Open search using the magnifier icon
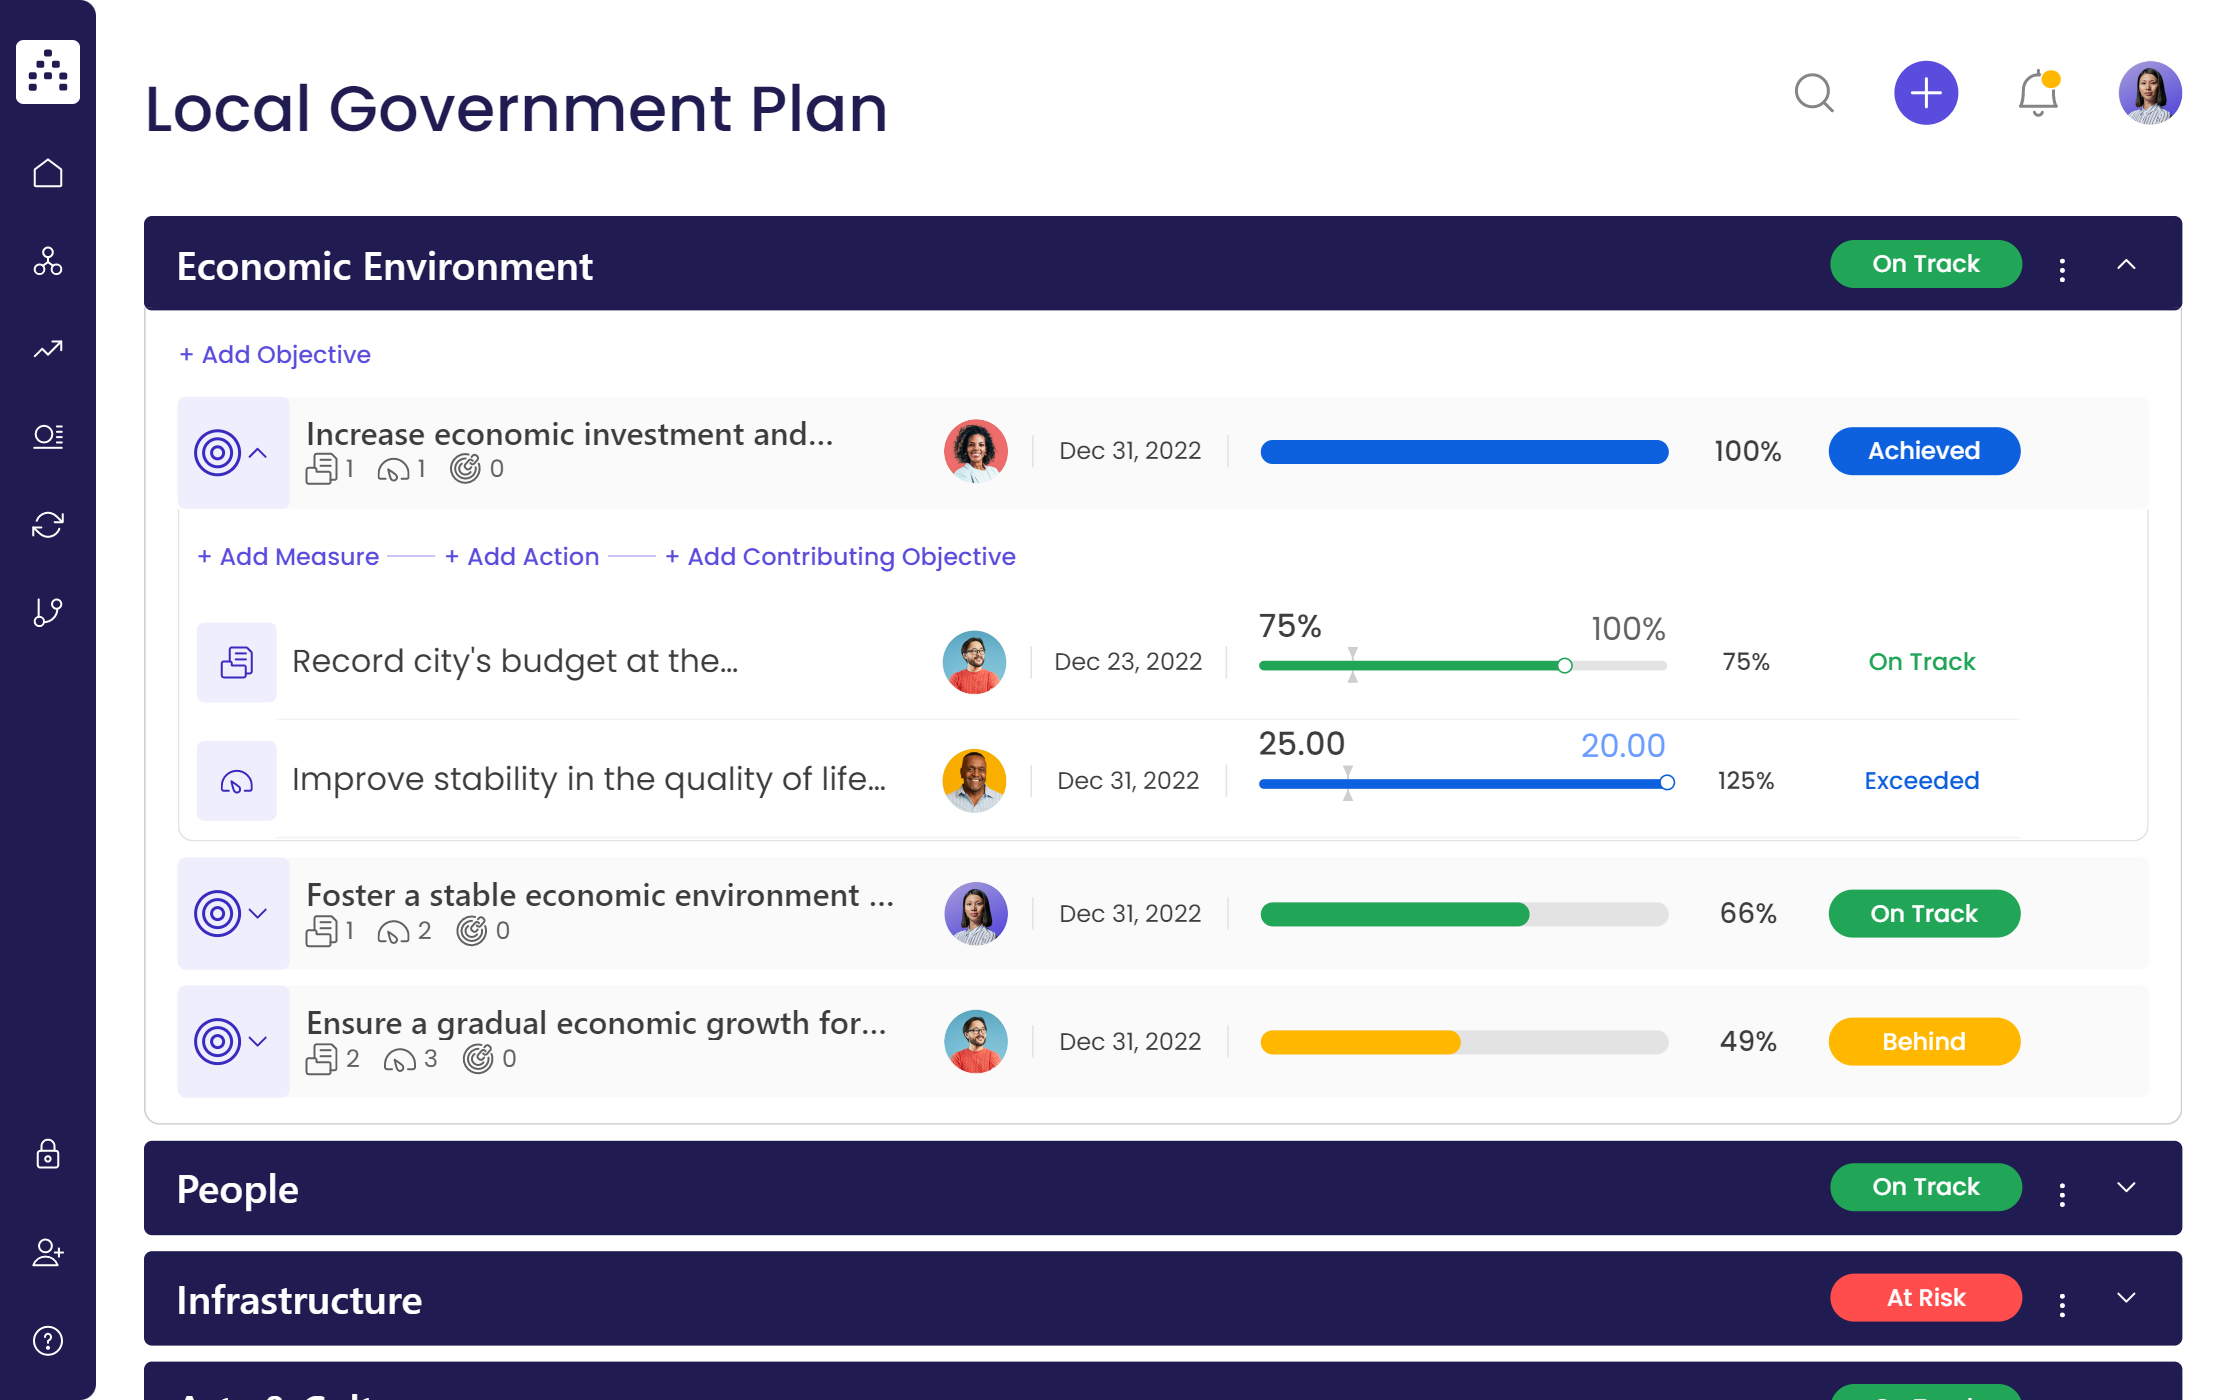2230x1400 pixels. [1815, 93]
